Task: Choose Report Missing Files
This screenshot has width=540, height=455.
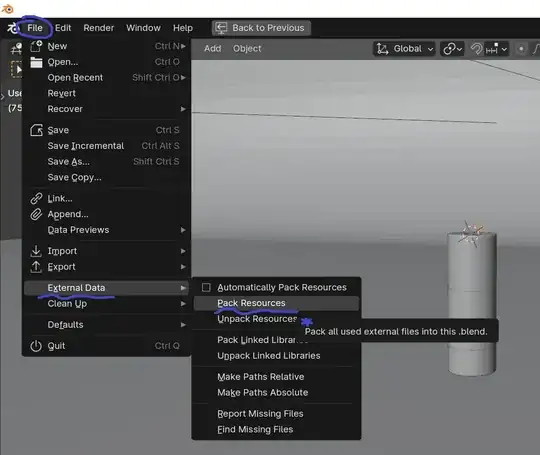Action: coord(277,414)
